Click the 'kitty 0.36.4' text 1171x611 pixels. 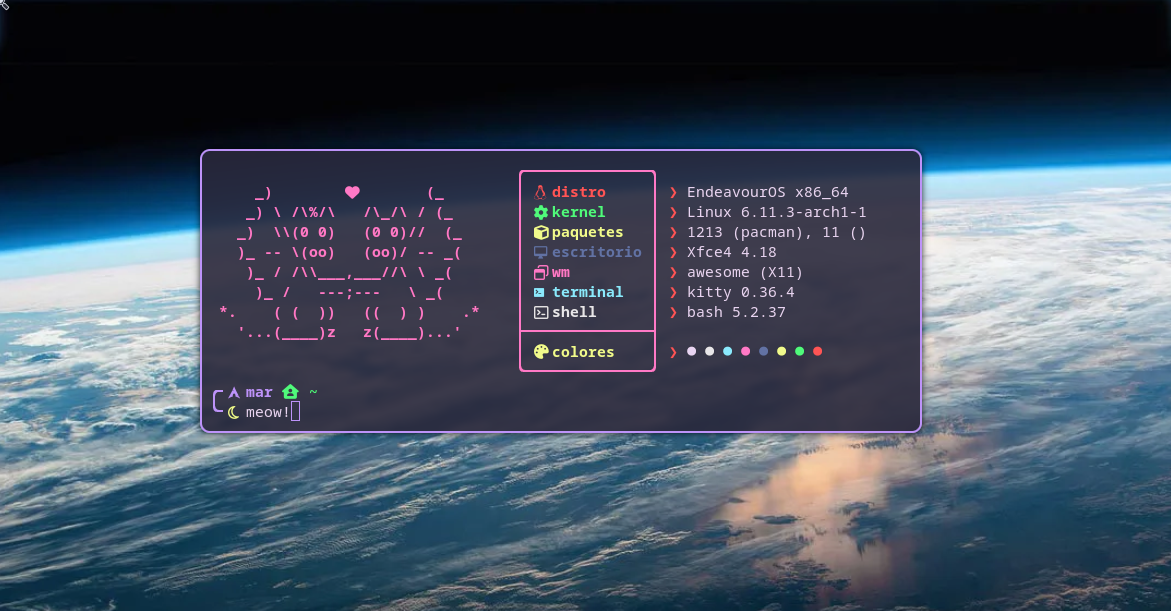[741, 293]
